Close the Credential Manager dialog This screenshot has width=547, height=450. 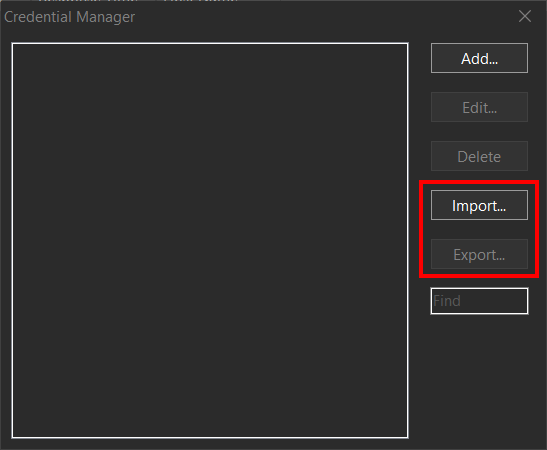(x=525, y=16)
